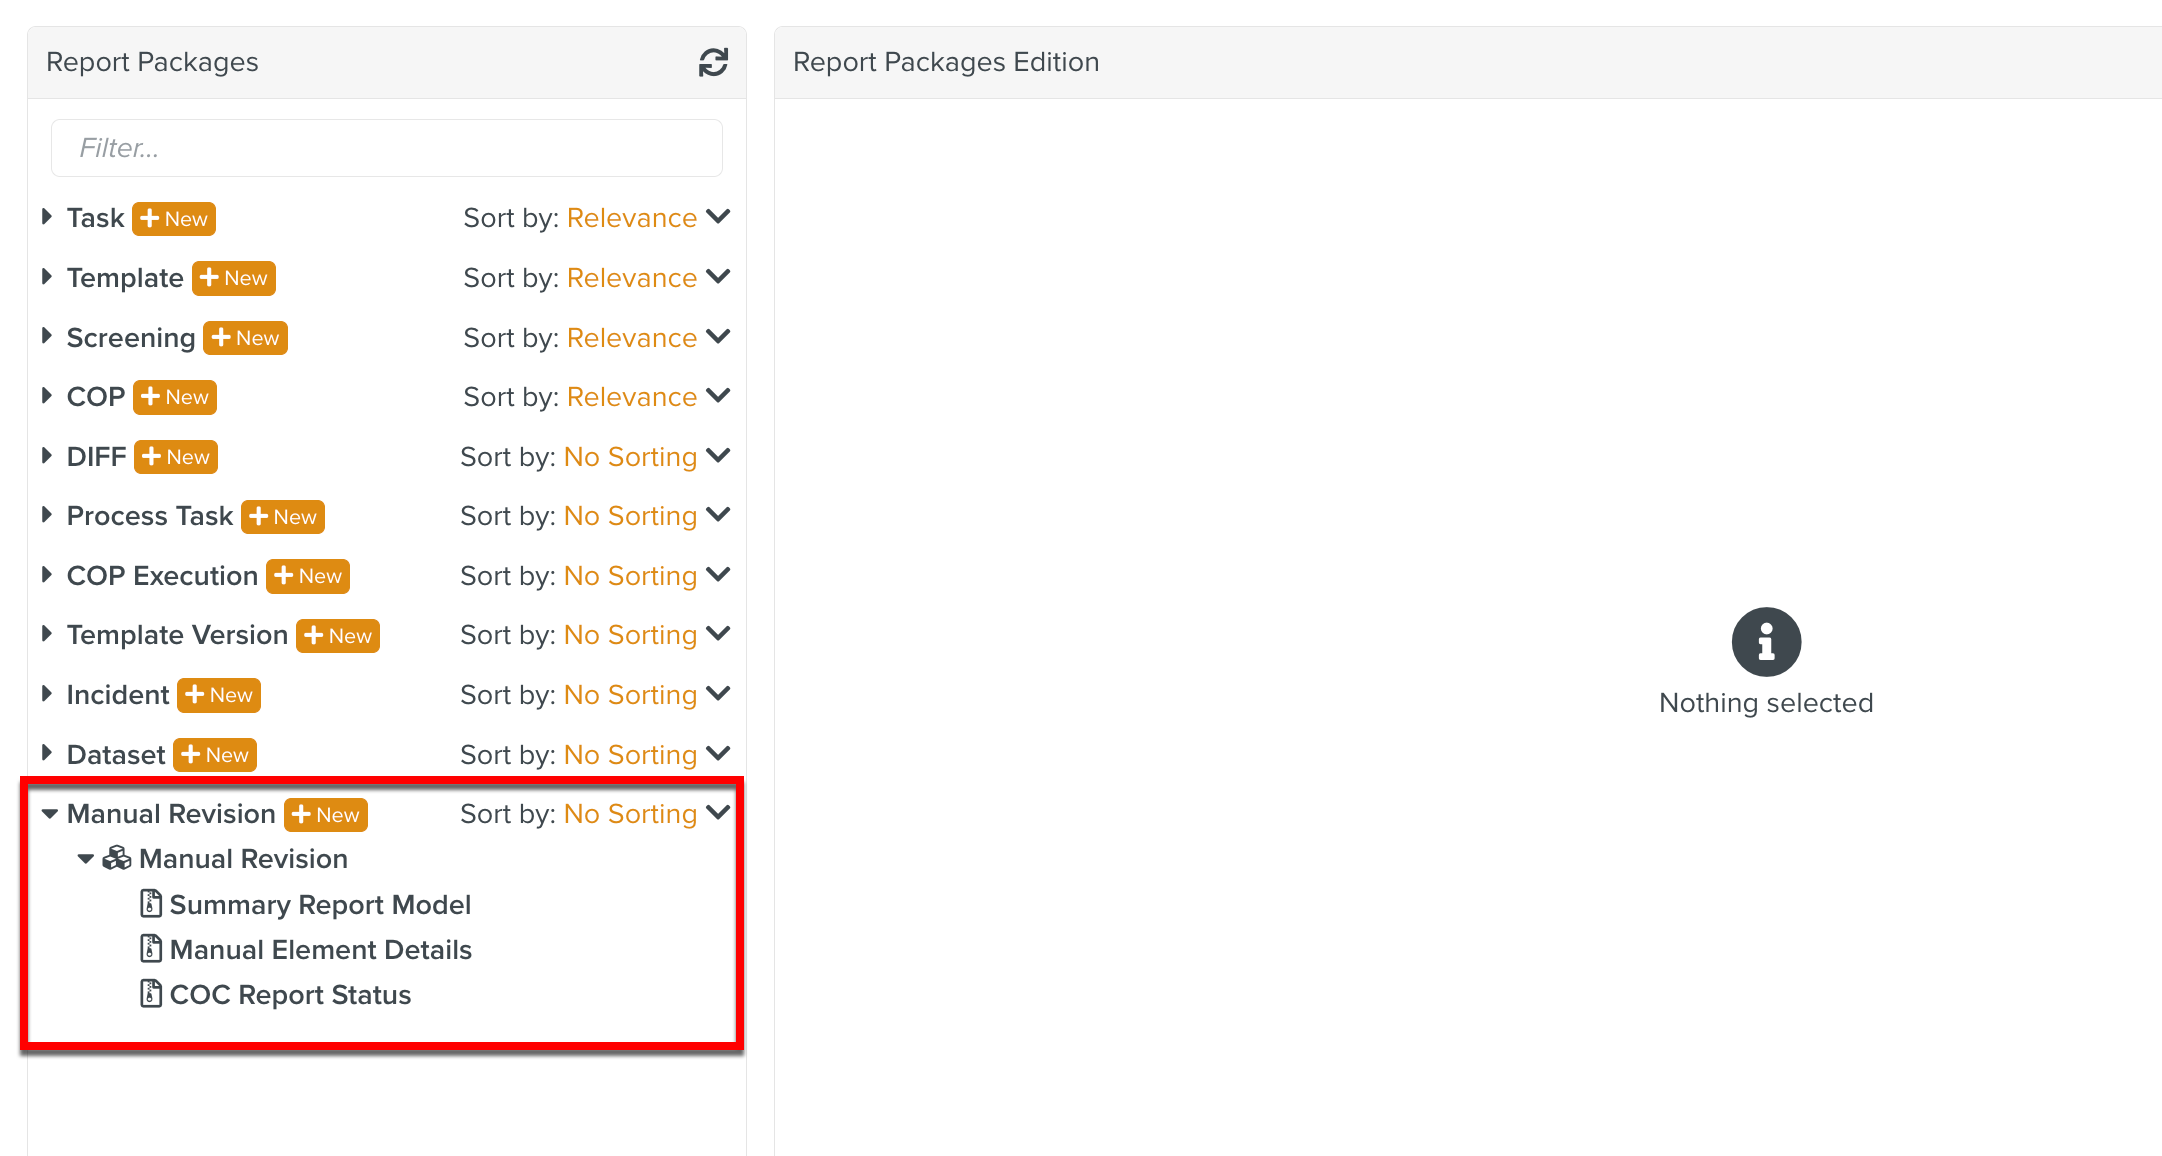Expand the Template Version tree node
Screen dimensions: 2162x1156
[x=47, y=634]
